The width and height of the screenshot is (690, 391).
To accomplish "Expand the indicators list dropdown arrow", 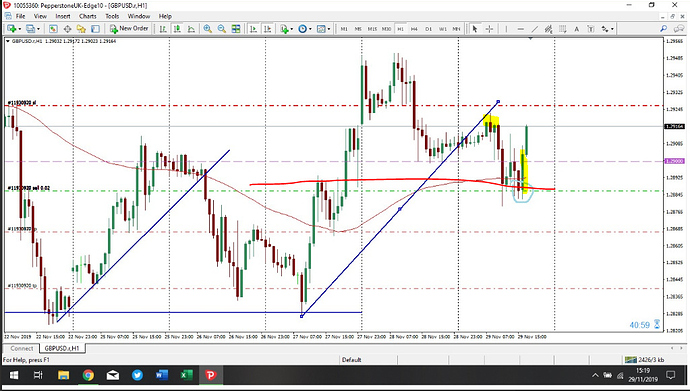I will point(292,29).
